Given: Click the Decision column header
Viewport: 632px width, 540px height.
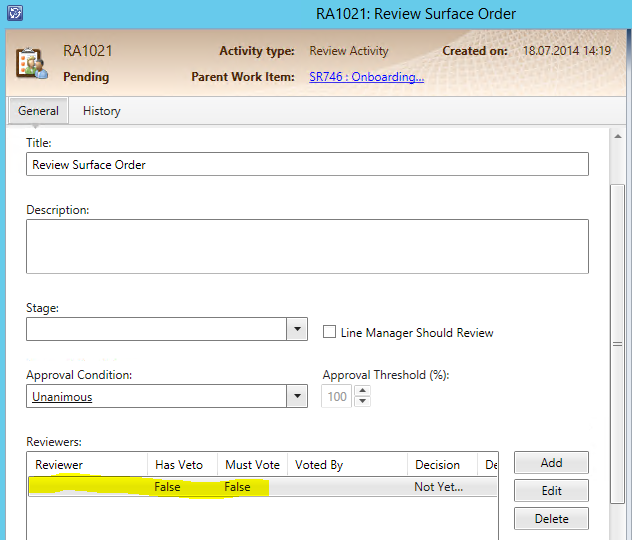Looking at the screenshot, I should coord(440,465).
